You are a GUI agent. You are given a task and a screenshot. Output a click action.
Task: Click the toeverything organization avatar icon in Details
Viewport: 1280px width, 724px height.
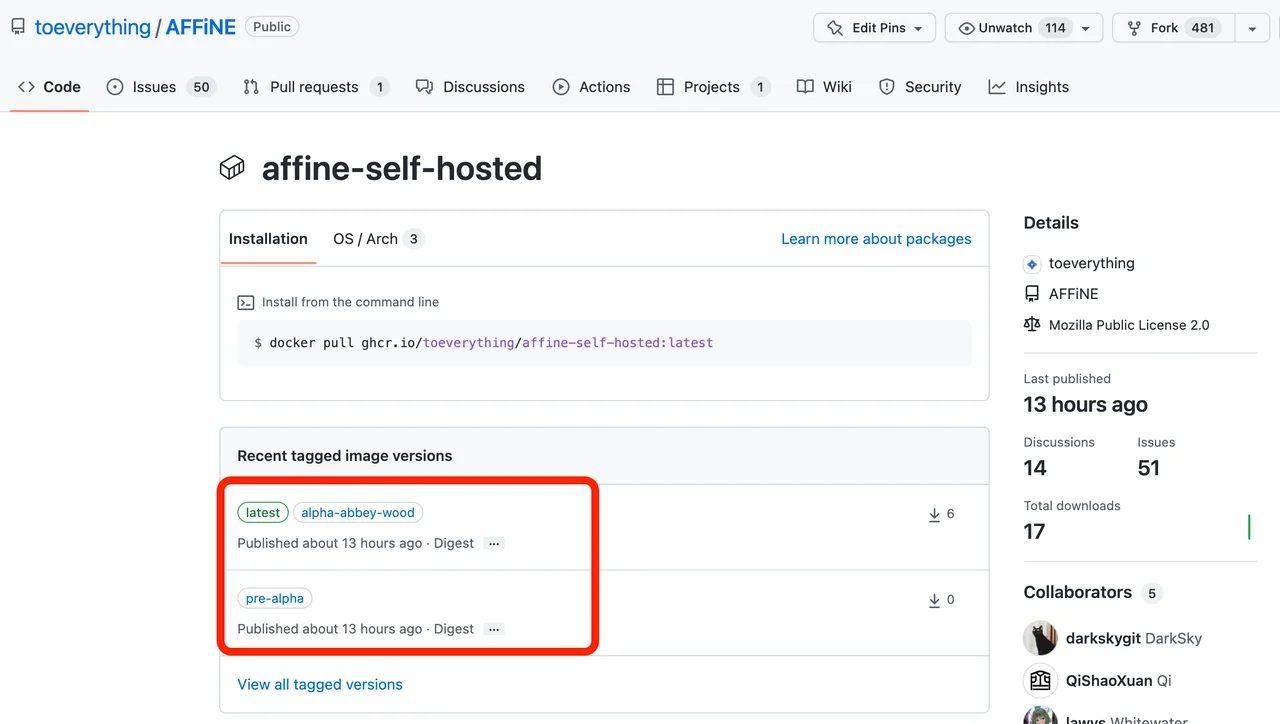click(x=1032, y=264)
